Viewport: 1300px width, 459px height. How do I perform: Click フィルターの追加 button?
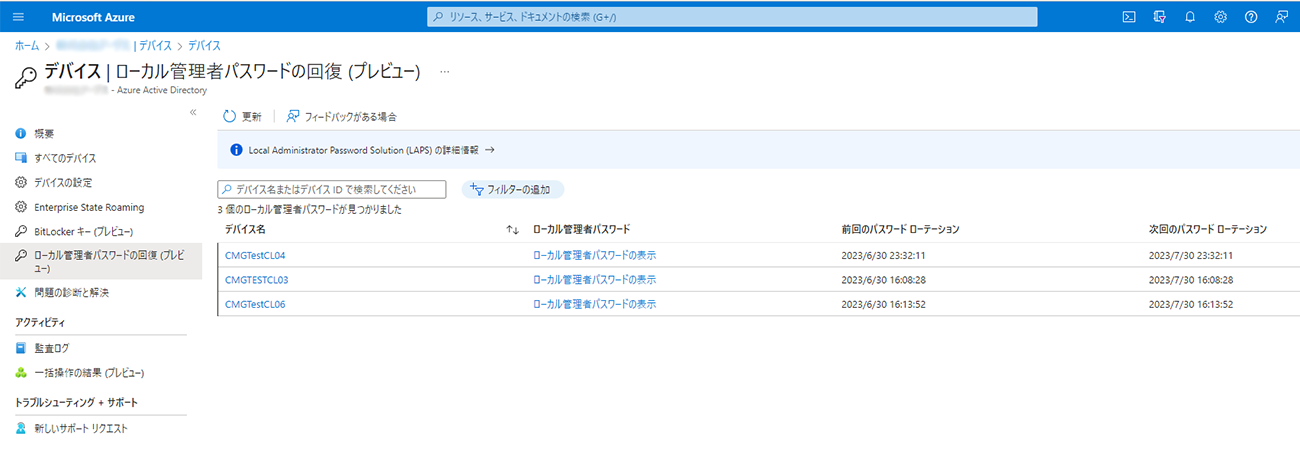[x=512, y=190]
